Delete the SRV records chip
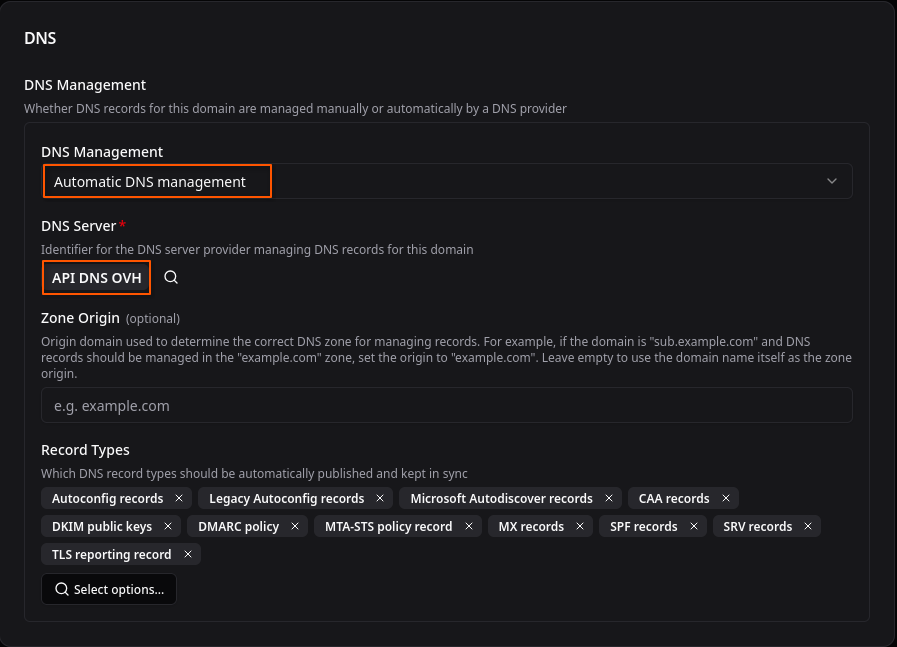 (x=807, y=526)
